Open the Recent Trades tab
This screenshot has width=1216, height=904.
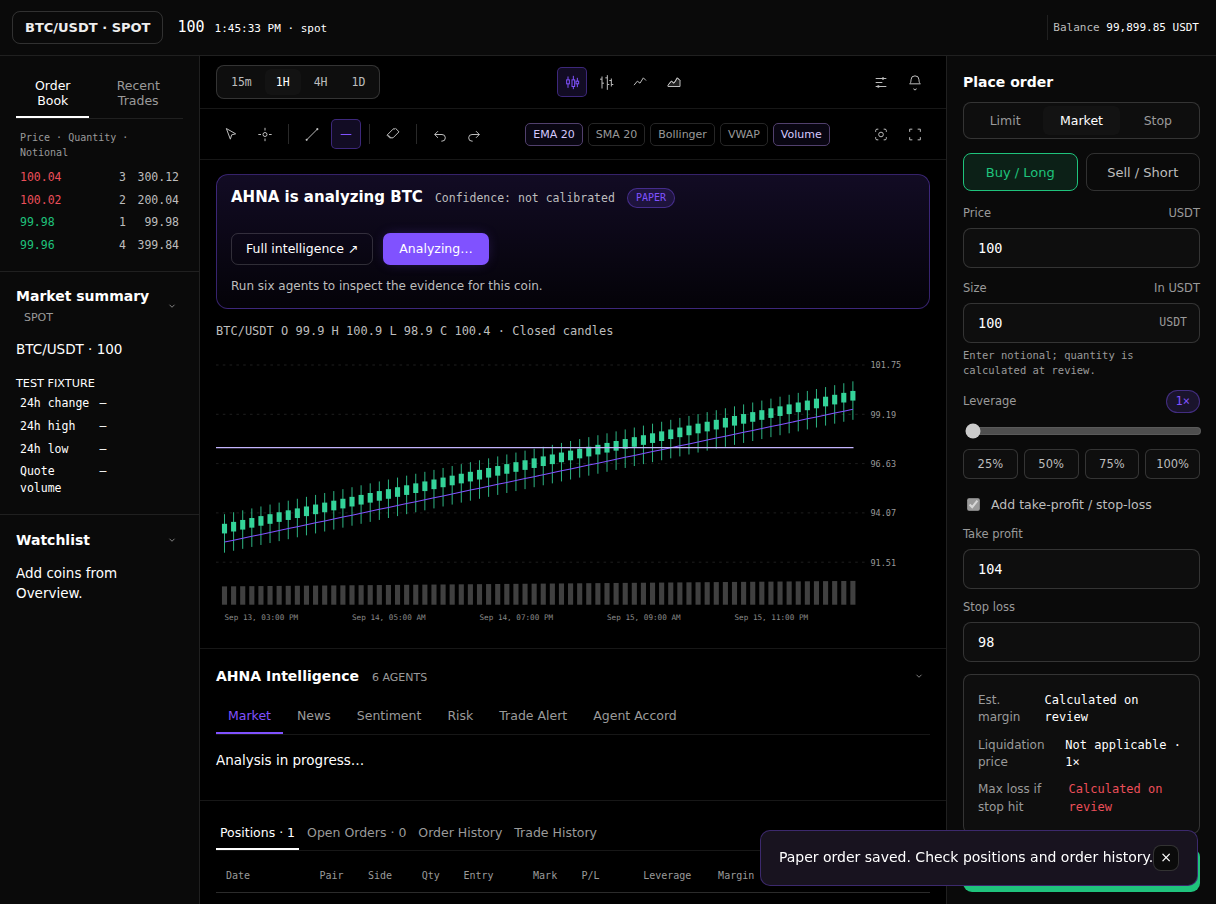point(138,93)
